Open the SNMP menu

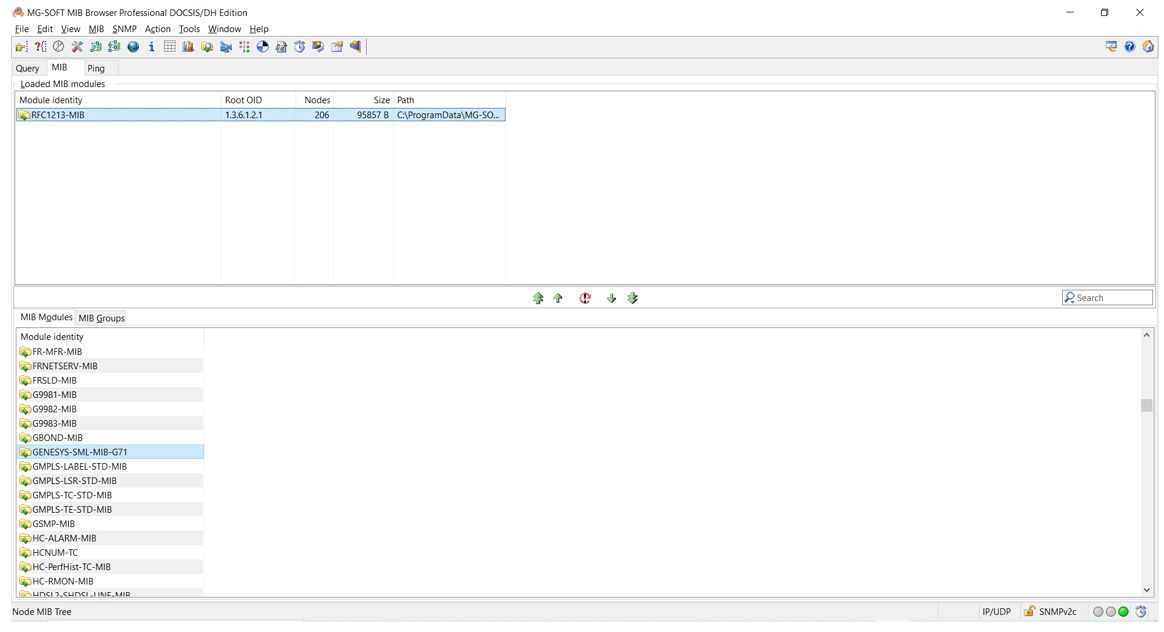coord(124,29)
